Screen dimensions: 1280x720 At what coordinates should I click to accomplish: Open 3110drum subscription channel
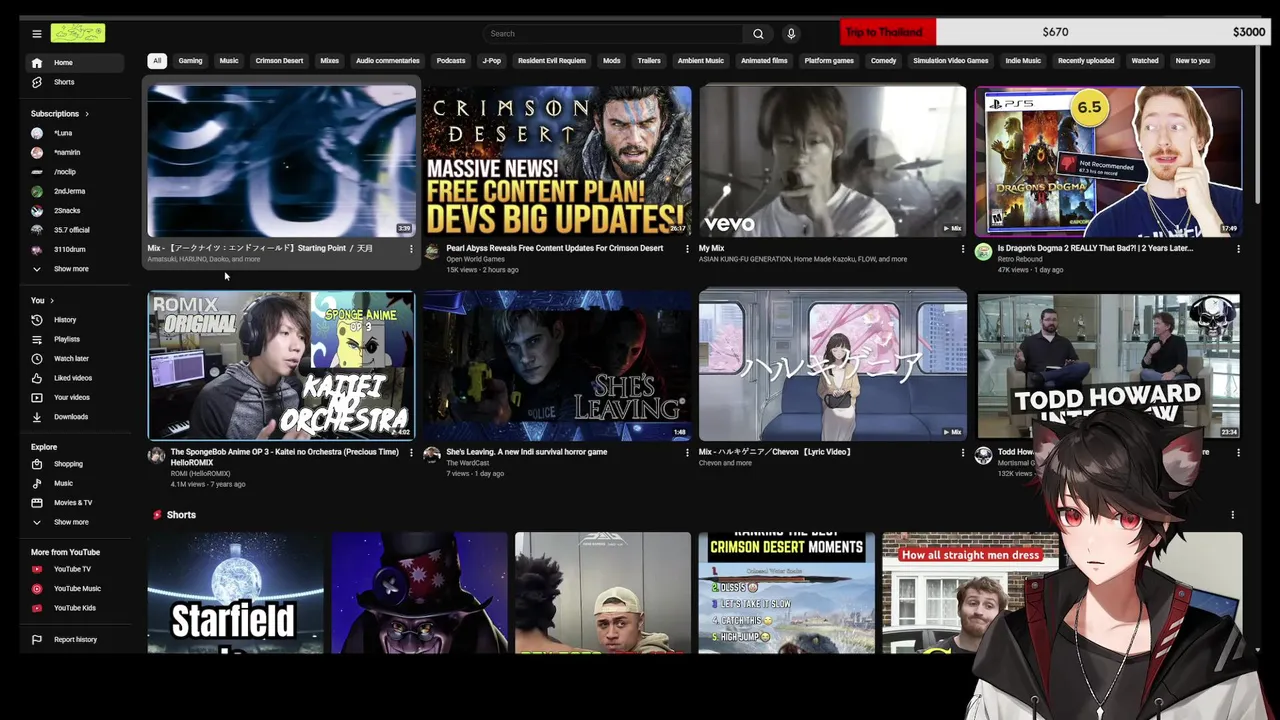pyautogui.click(x=75, y=249)
